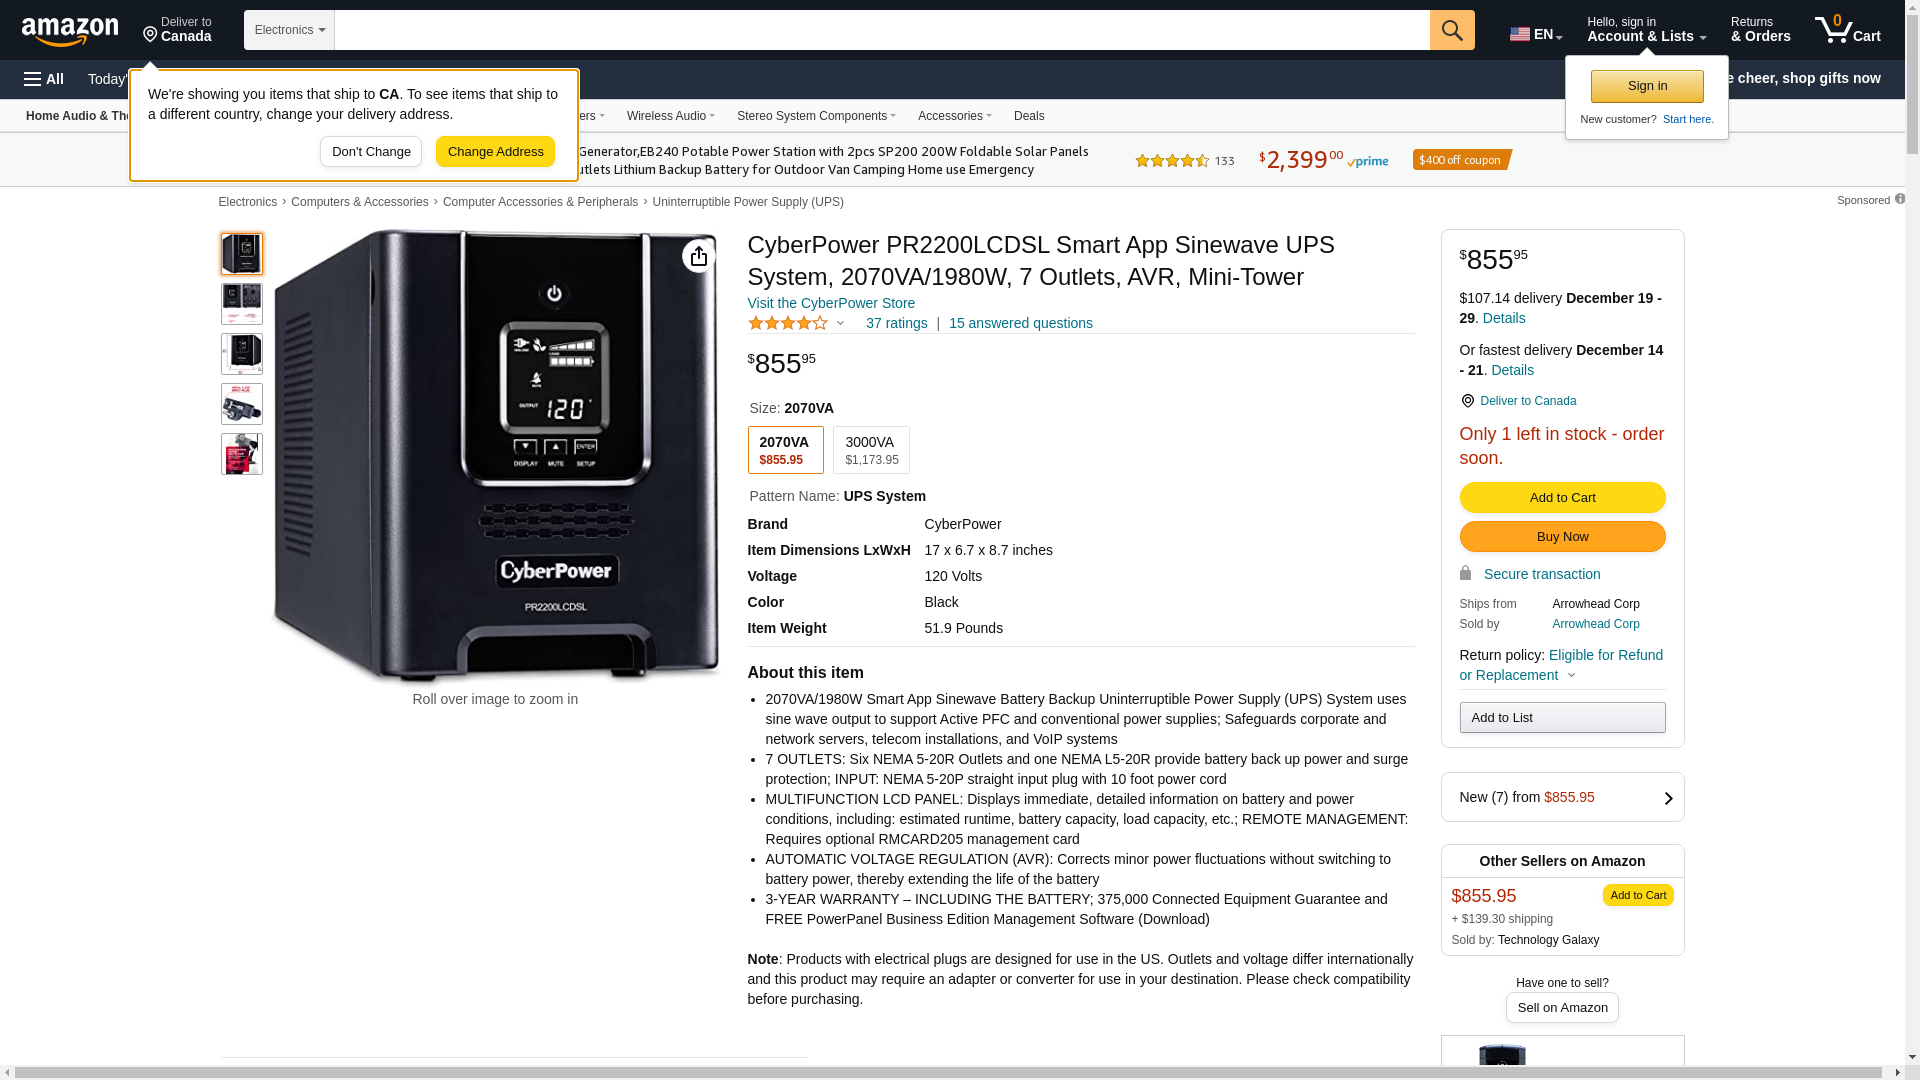
Task: Open the Visit the CyberPower Store link
Action: 831,303
